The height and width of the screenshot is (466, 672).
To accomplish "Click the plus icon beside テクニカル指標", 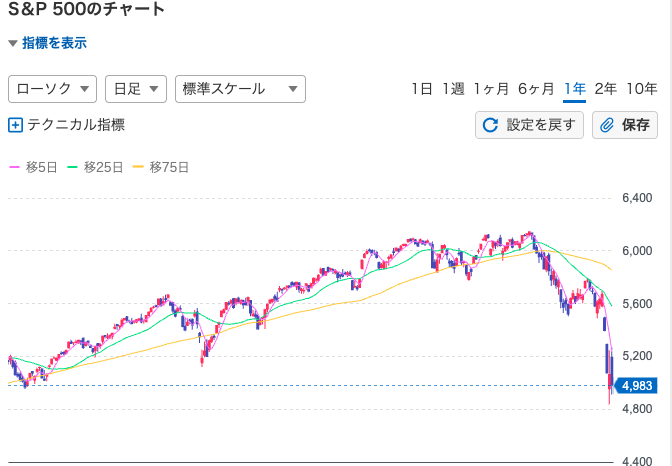I will (x=15, y=125).
